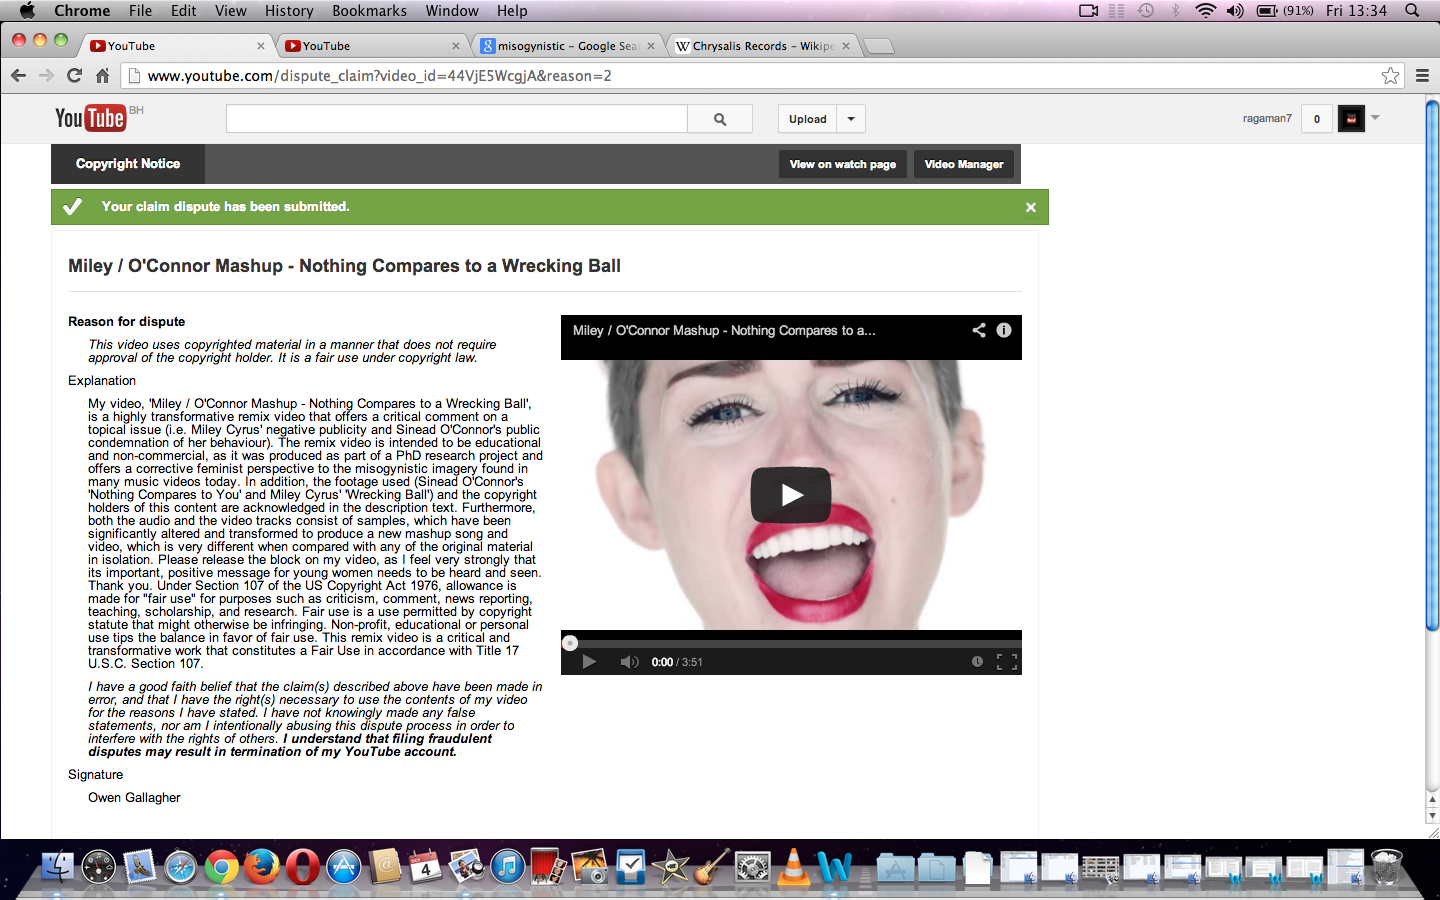Viewport: 1440px width, 900px height.
Task: Click the page heading Miley / O'Connor Mashup
Action: (344, 266)
